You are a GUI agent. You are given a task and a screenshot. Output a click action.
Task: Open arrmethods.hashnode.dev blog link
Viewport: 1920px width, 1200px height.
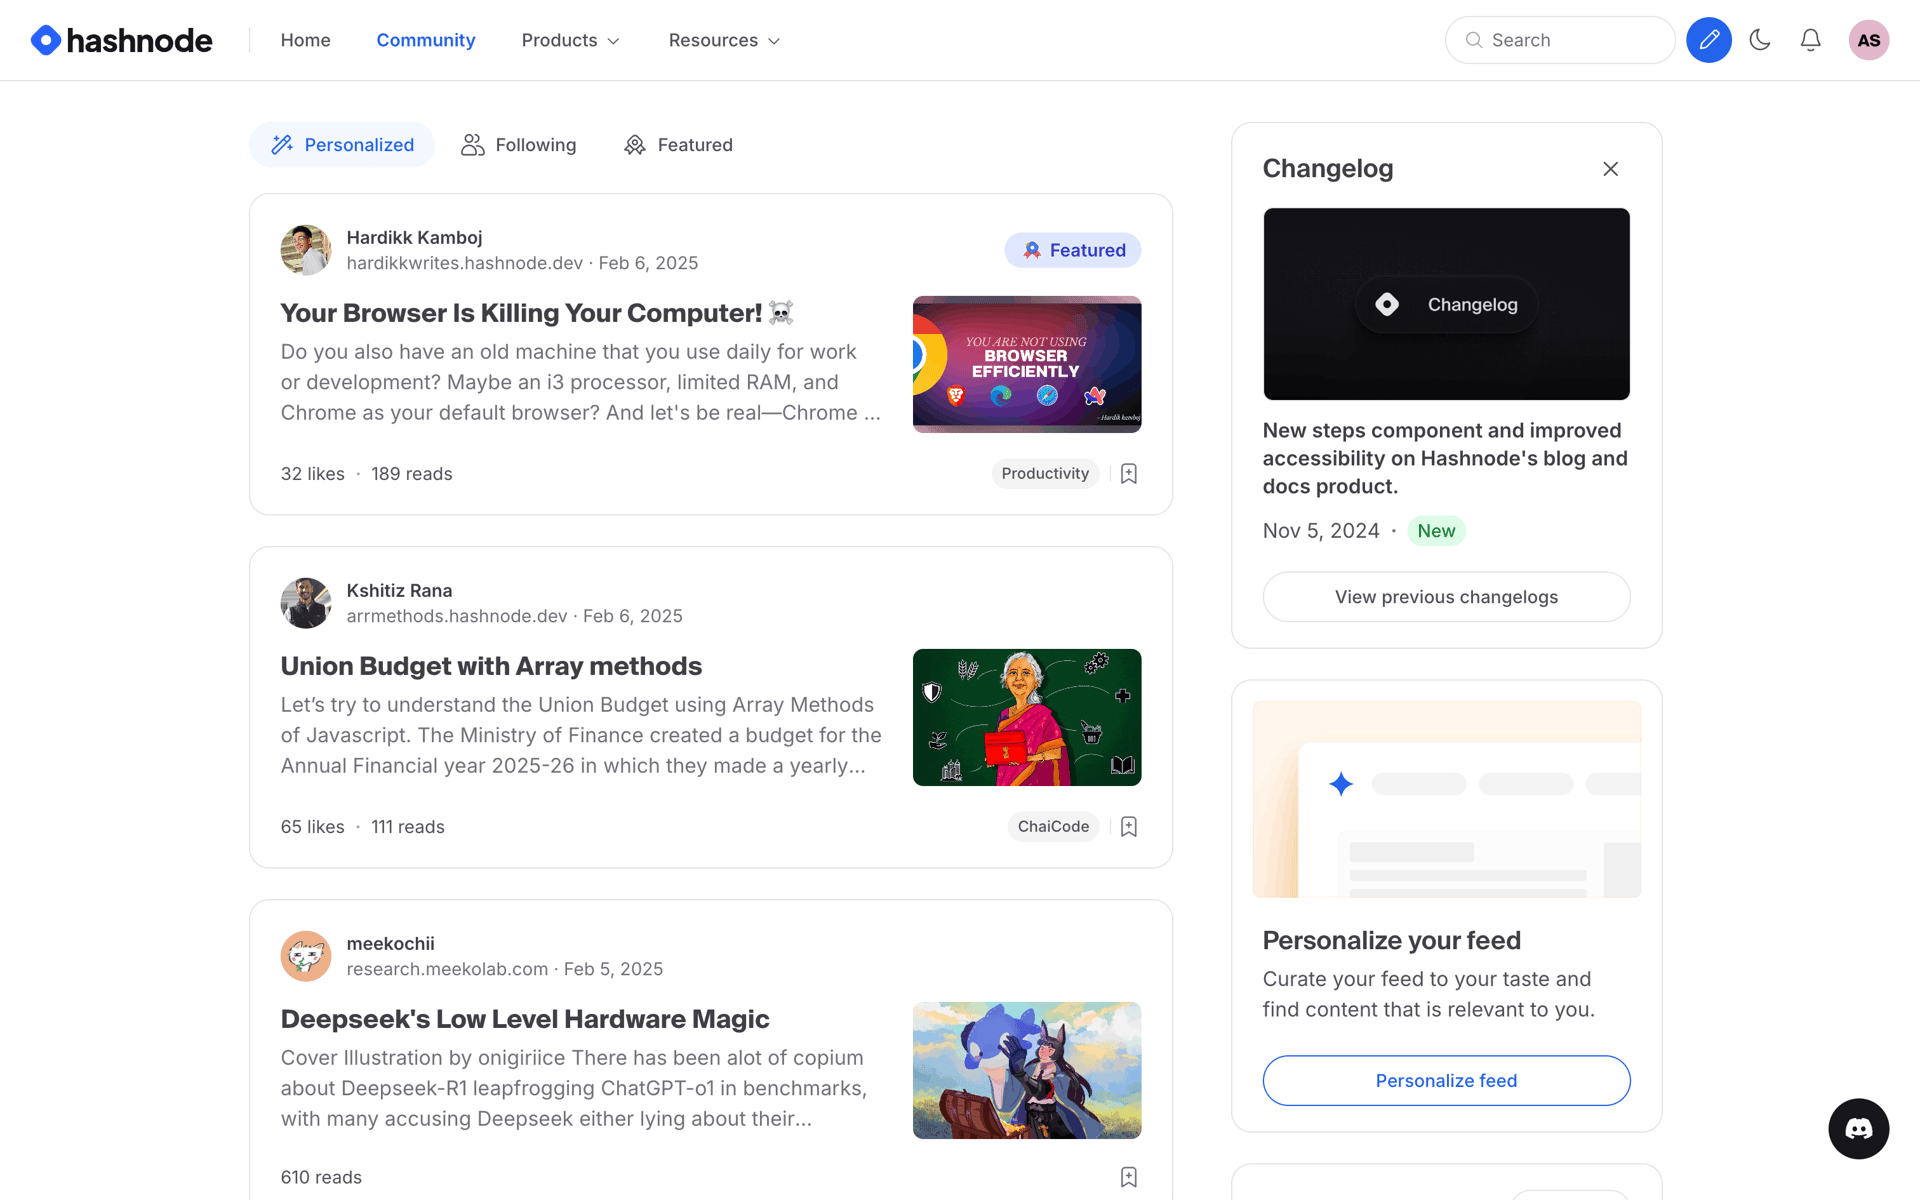point(457,616)
